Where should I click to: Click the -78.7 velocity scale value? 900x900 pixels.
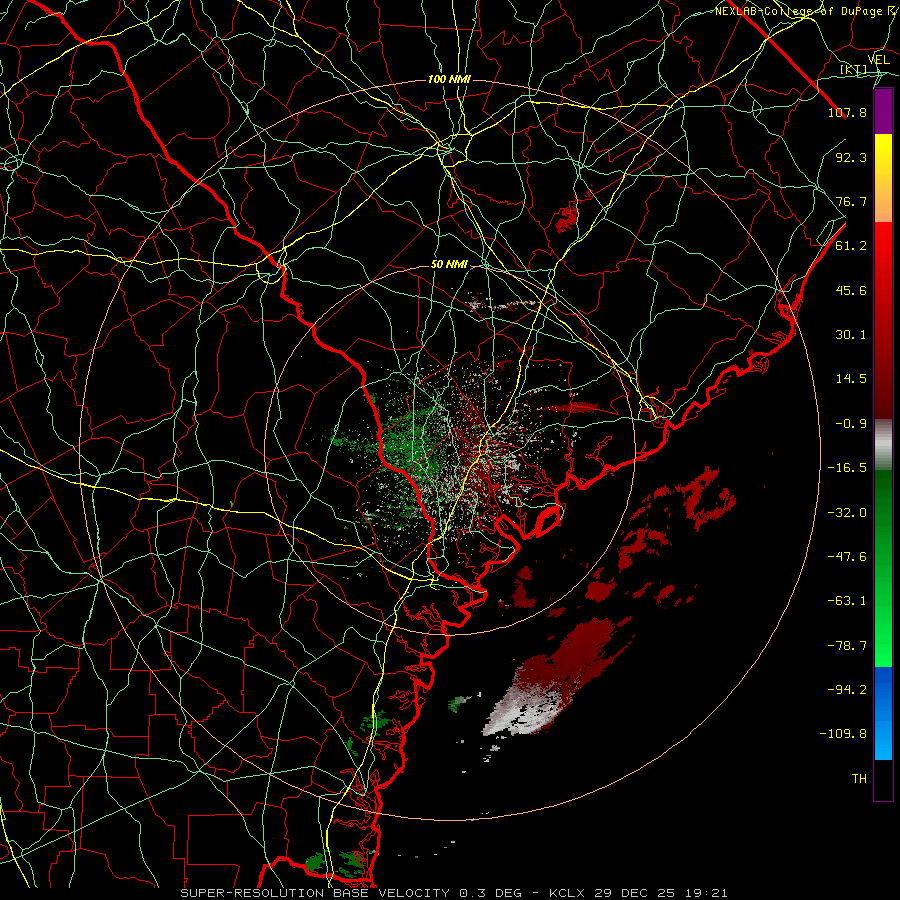click(847, 646)
